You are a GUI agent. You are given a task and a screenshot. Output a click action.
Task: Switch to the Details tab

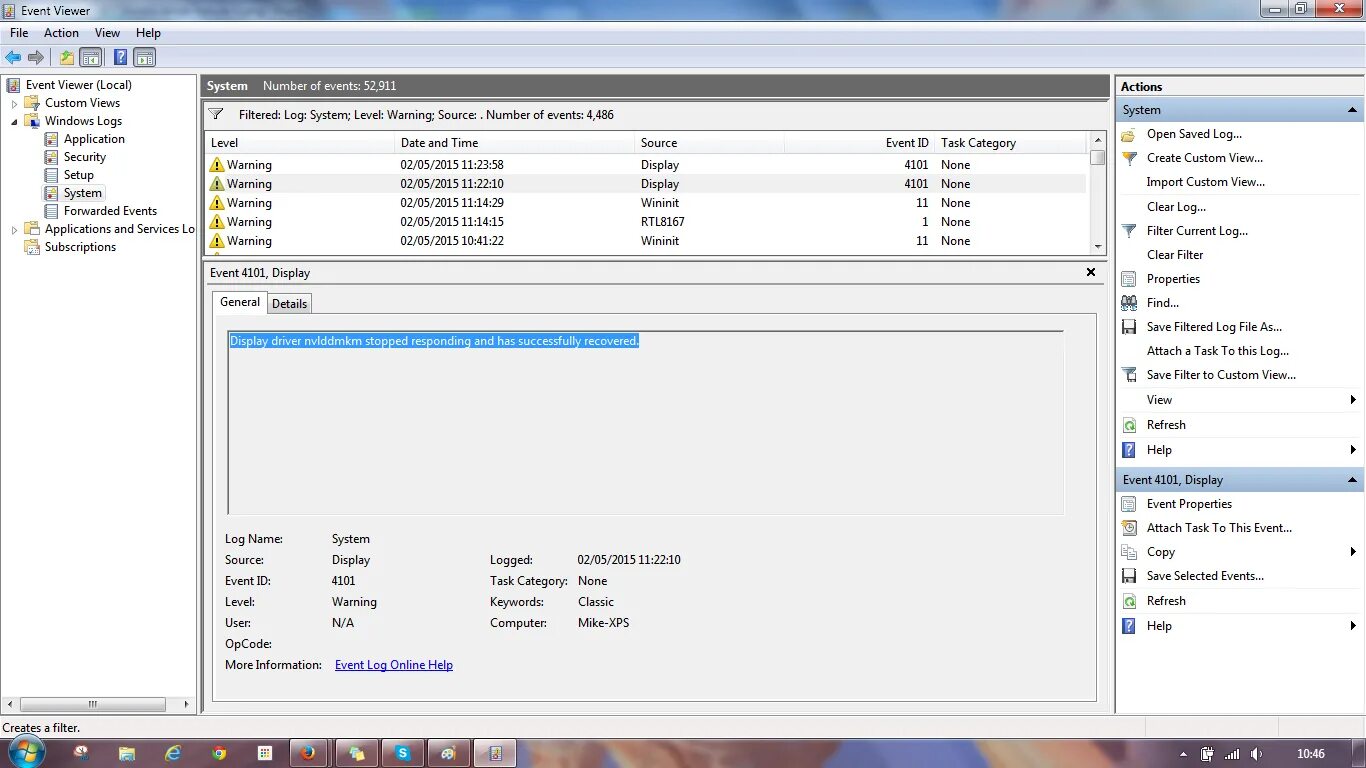tap(290, 303)
